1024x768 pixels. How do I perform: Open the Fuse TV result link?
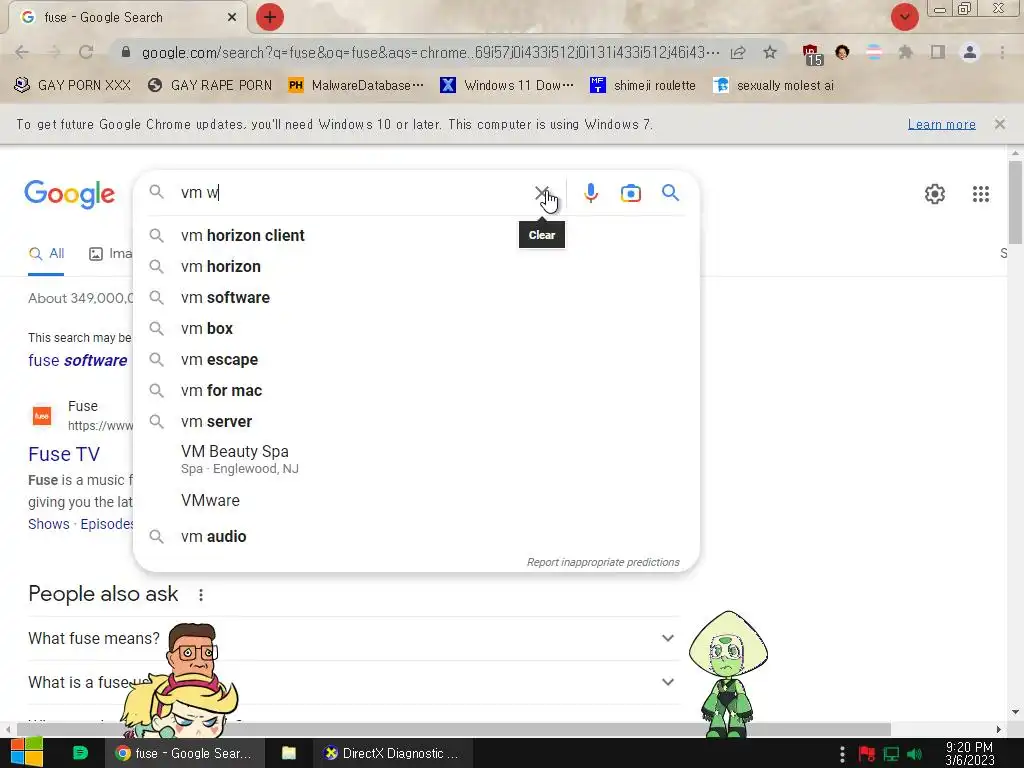tap(64, 454)
